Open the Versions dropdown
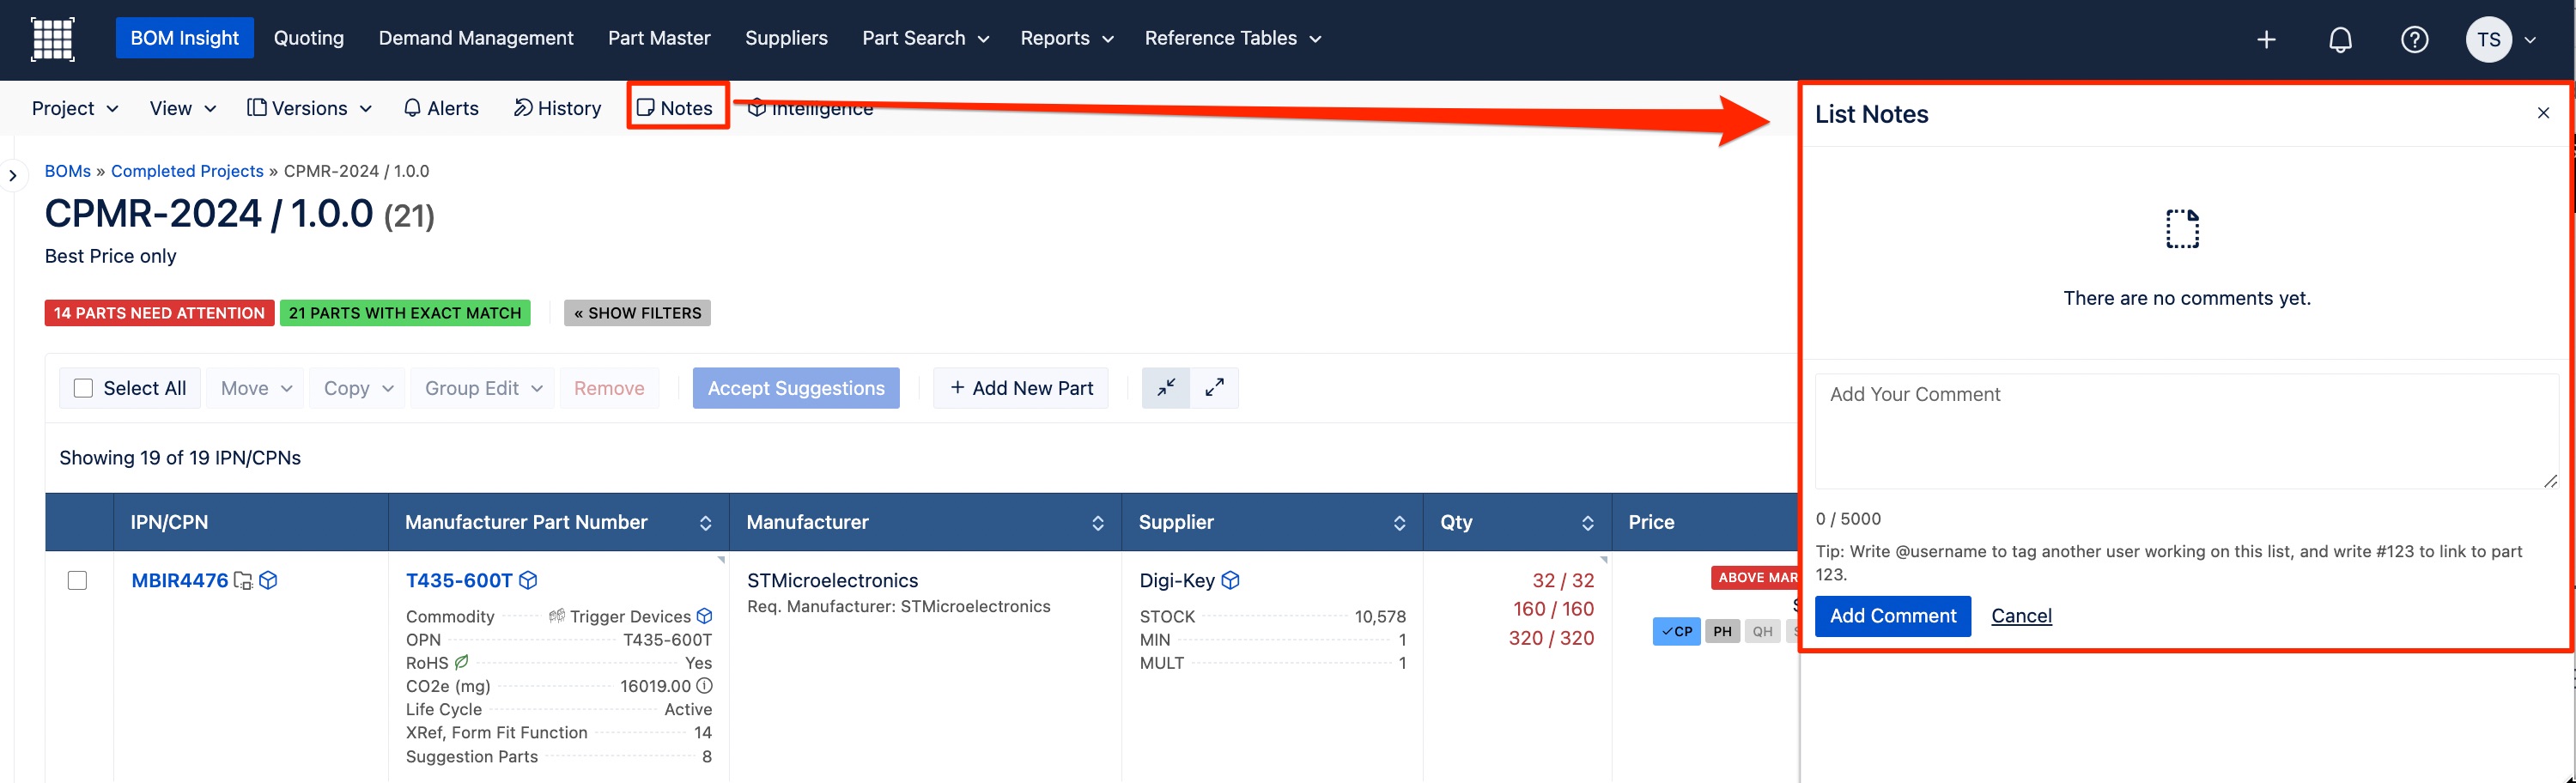This screenshot has width=2576, height=783. pos(310,108)
